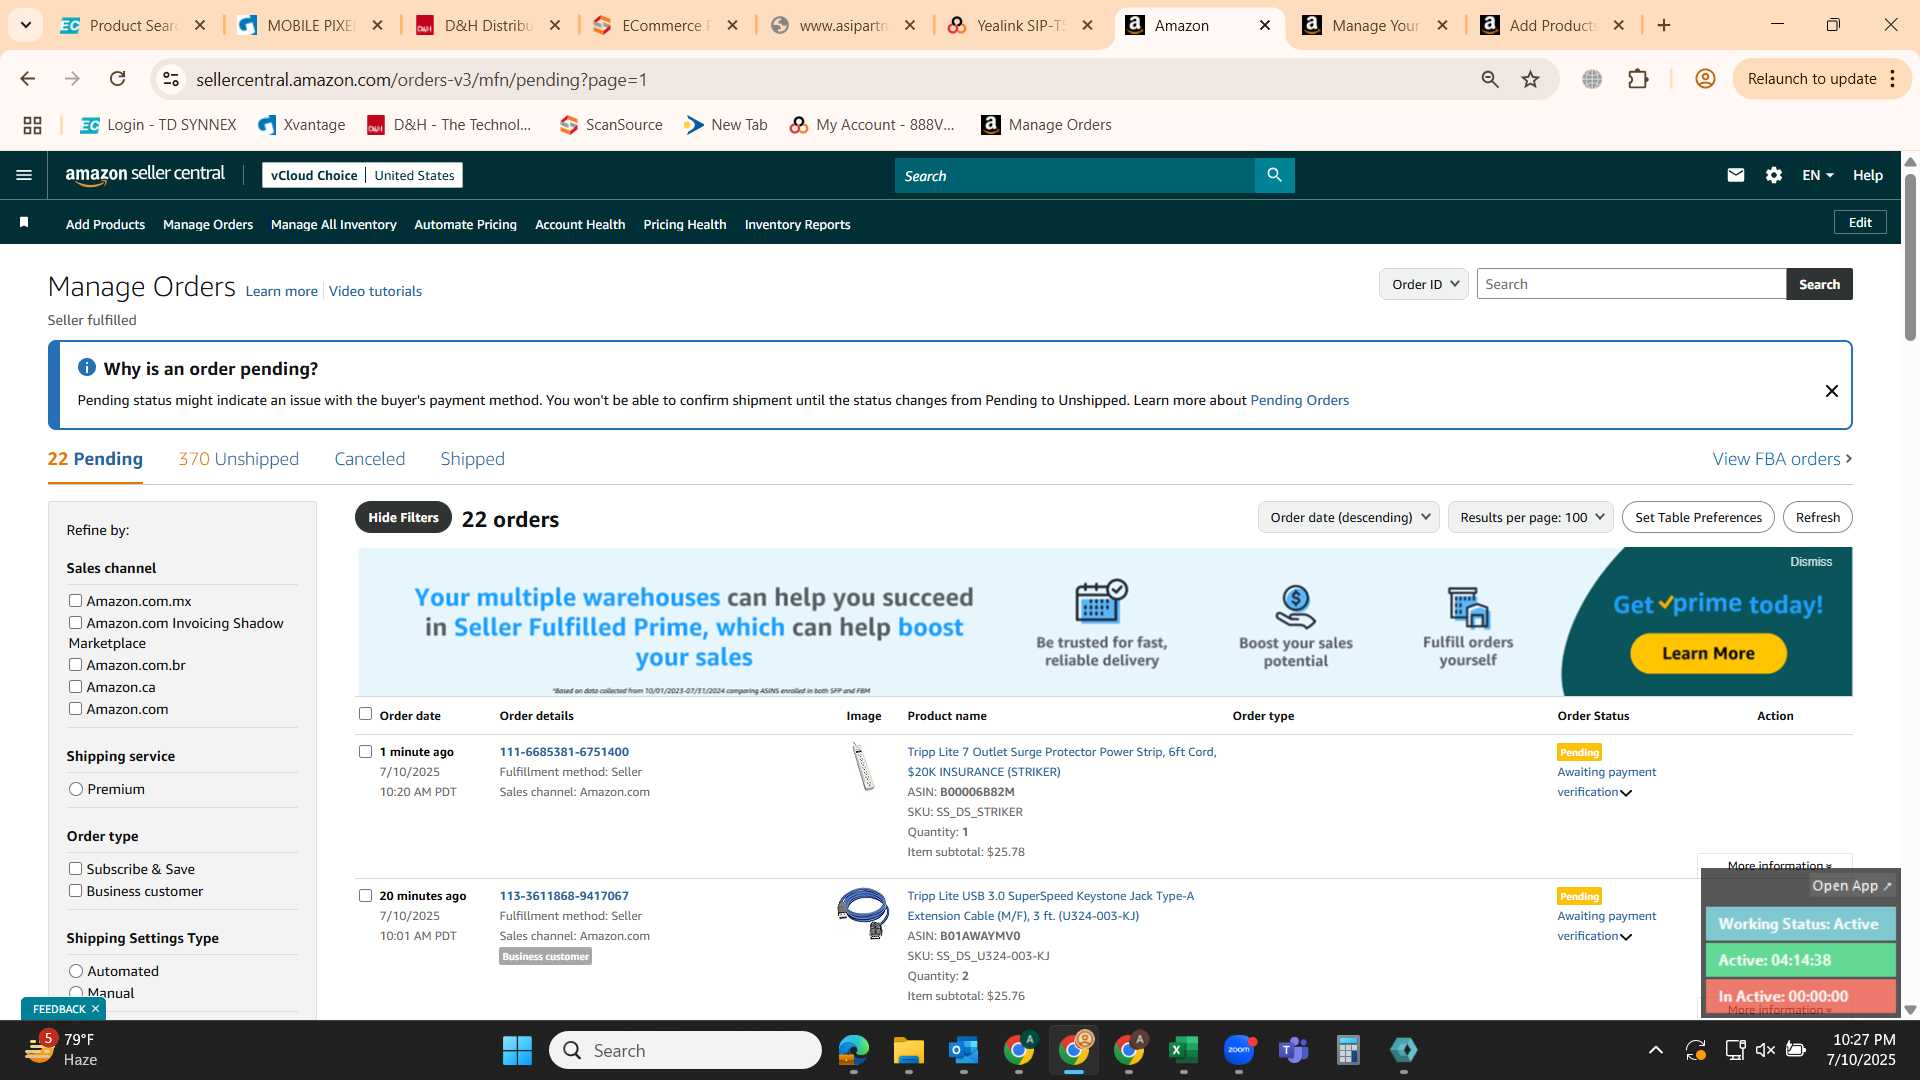Open the Seller Central hamburger menu
1920x1080 pixels.
(x=24, y=175)
